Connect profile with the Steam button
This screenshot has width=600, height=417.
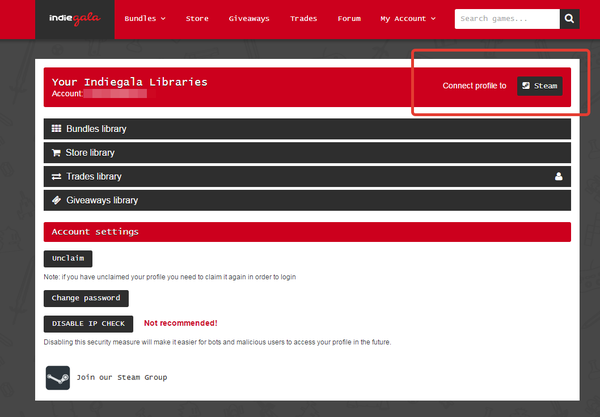pos(540,86)
